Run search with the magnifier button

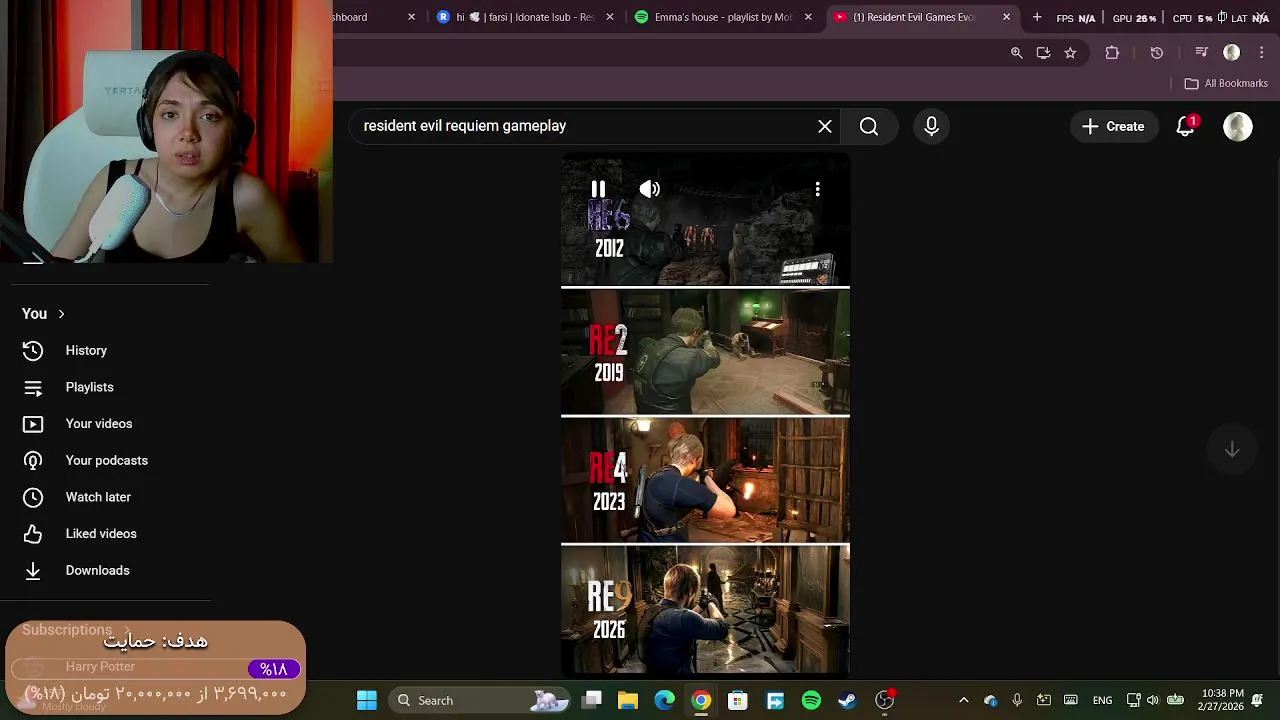(869, 126)
